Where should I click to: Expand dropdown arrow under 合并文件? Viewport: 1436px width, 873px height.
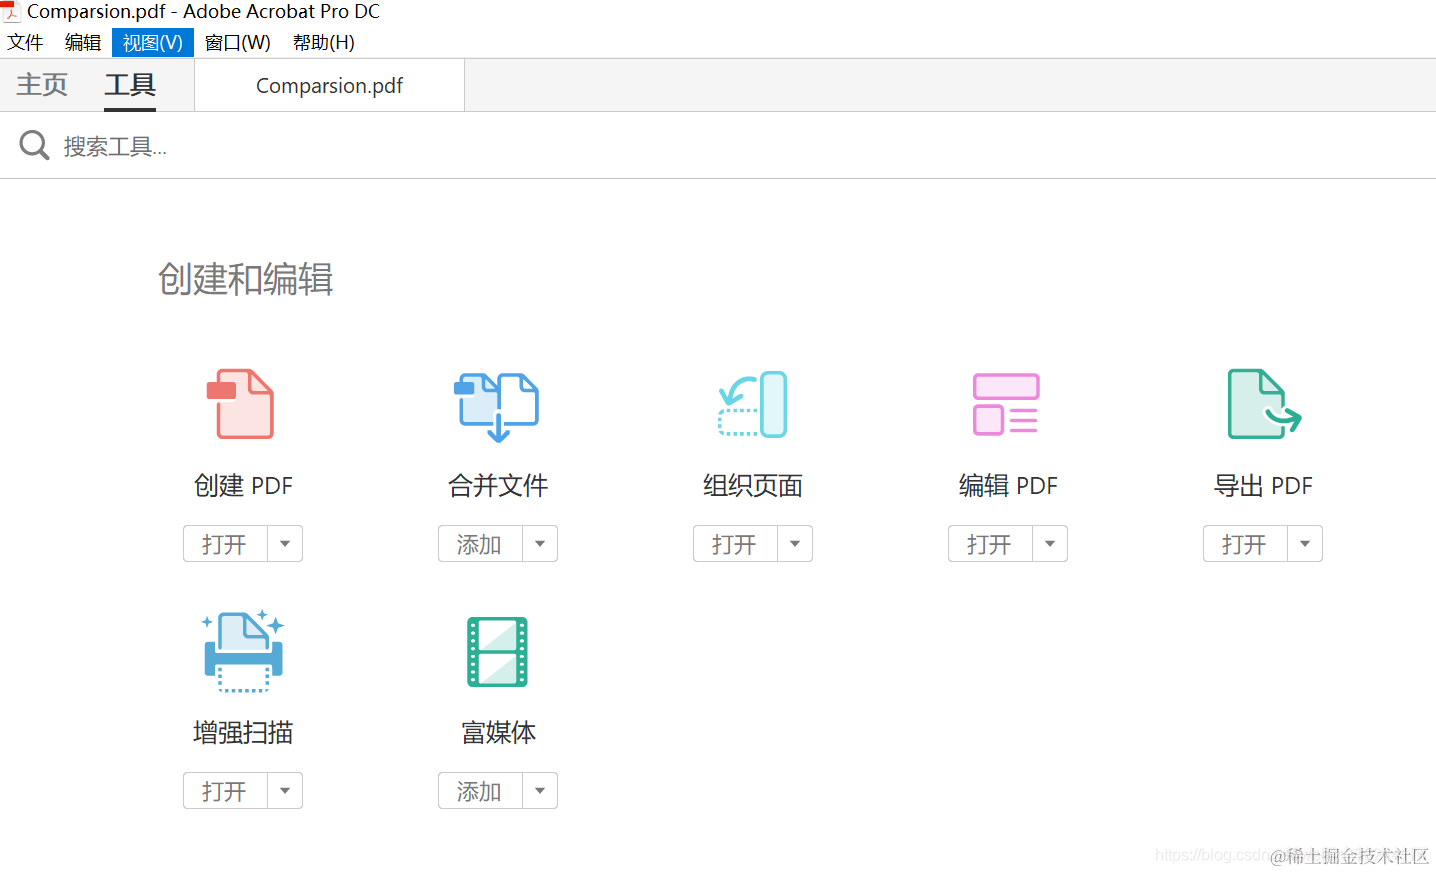pos(540,544)
